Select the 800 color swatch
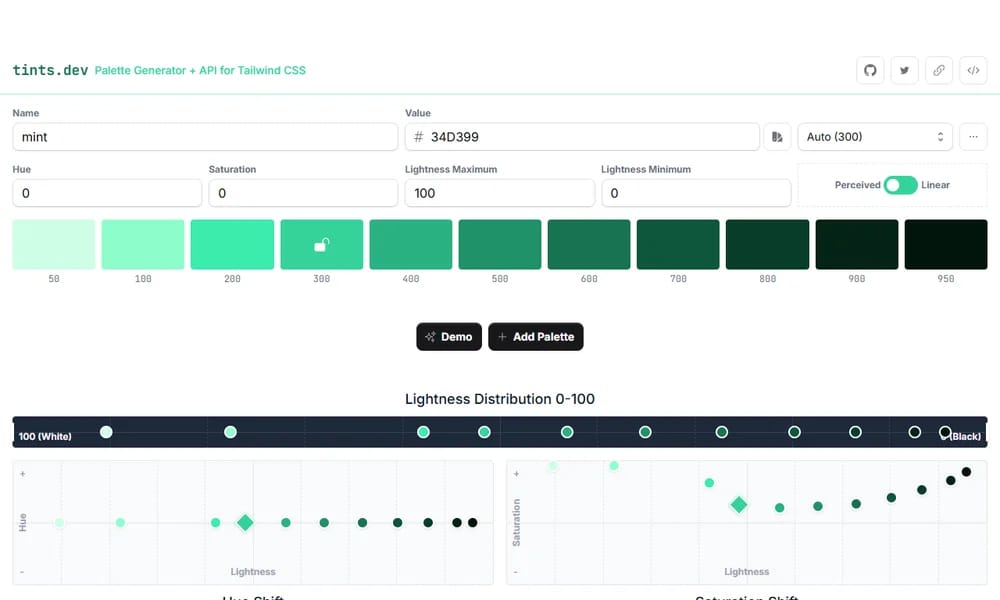 pyautogui.click(x=767, y=245)
